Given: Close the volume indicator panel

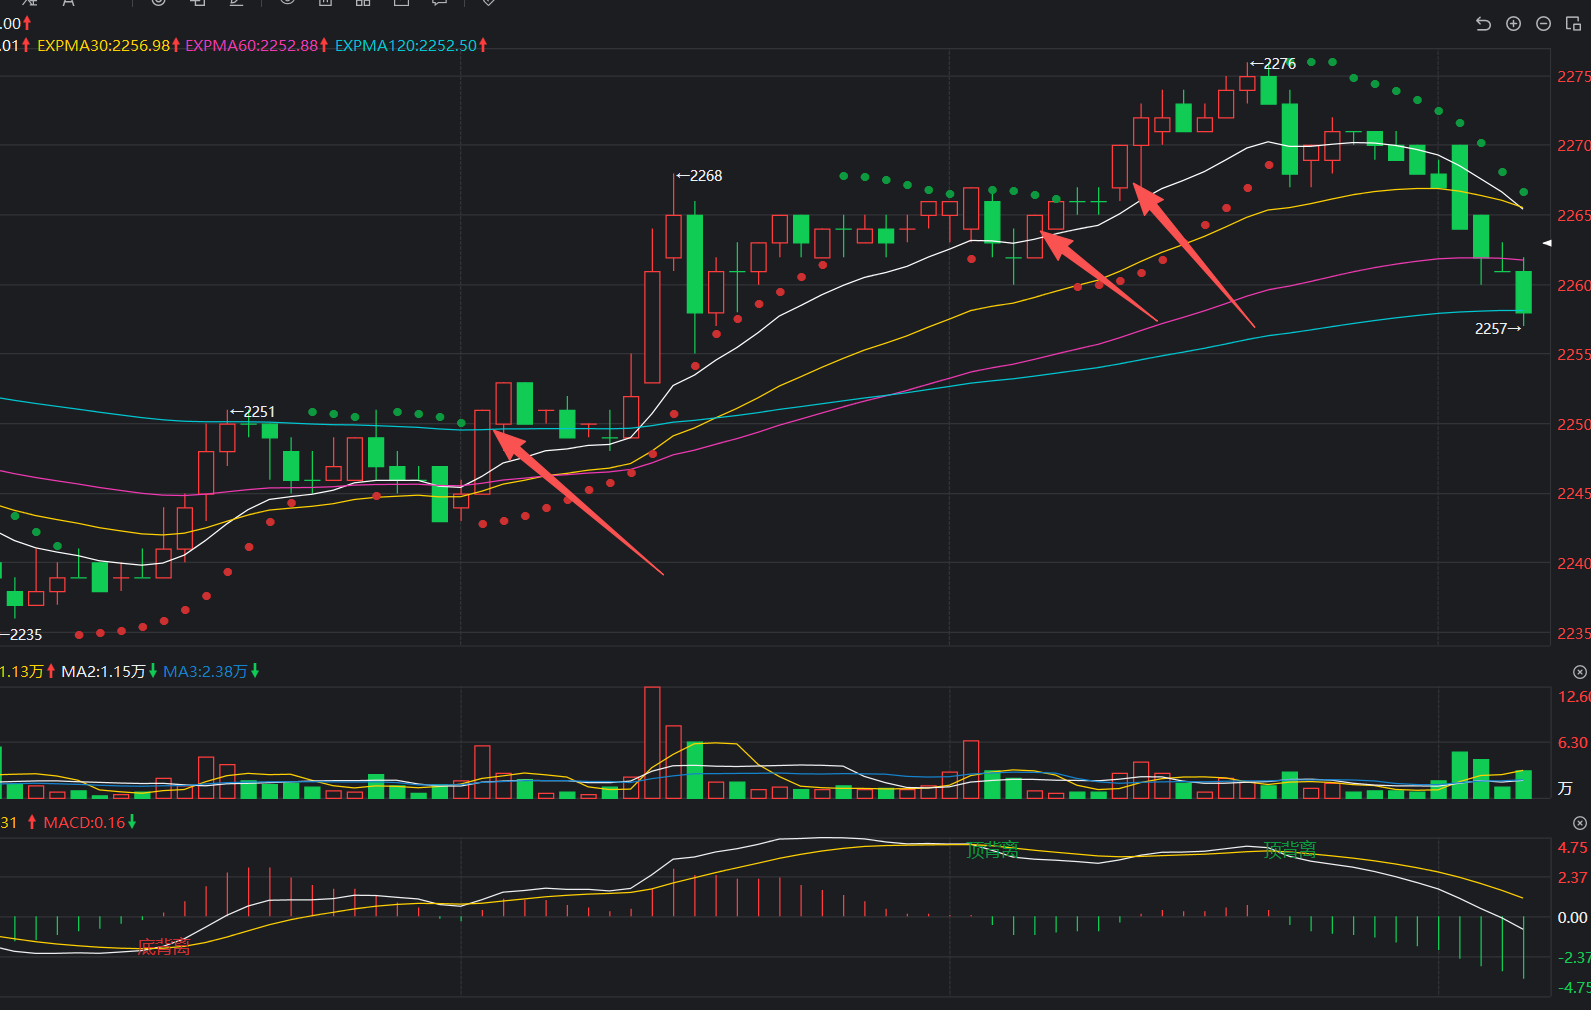Looking at the screenshot, I should pos(1580,672).
